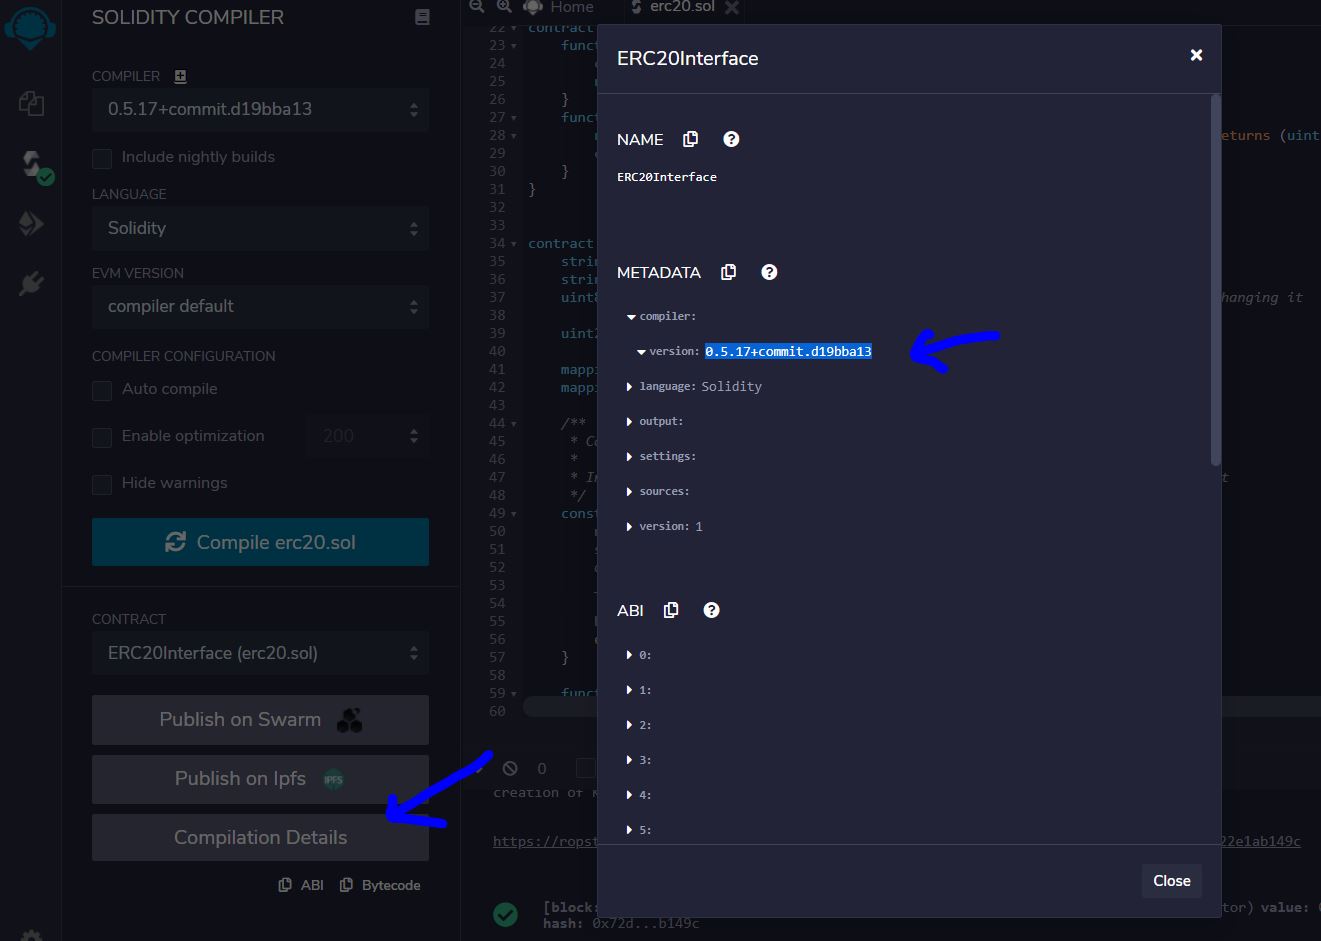
Task: Close the erc20.sol editor tab
Action: 732,7
